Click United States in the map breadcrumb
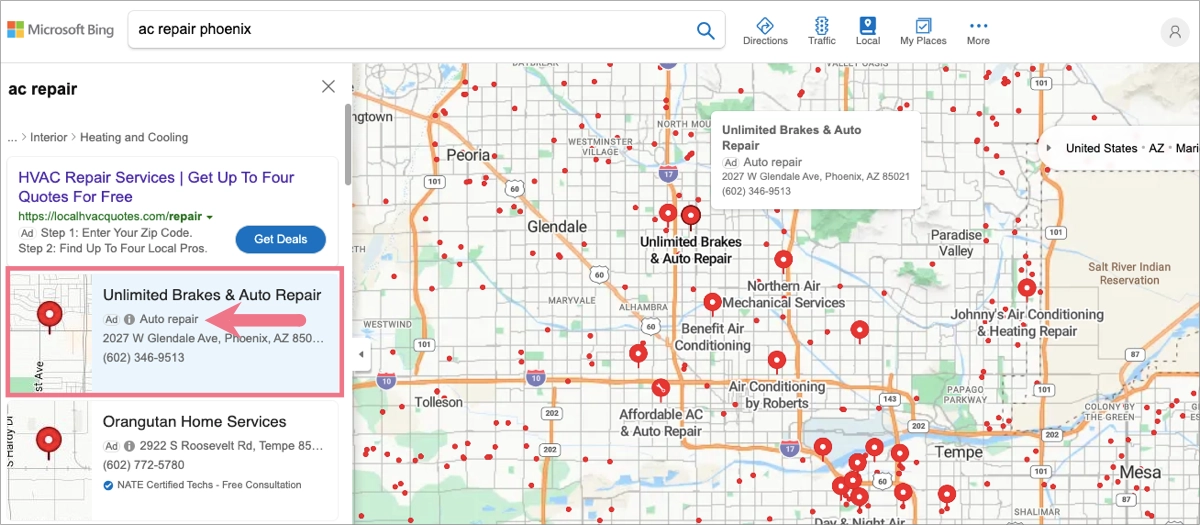Image resolution: width=1200 pixels, height=525 pixels. coord(1101,148)
